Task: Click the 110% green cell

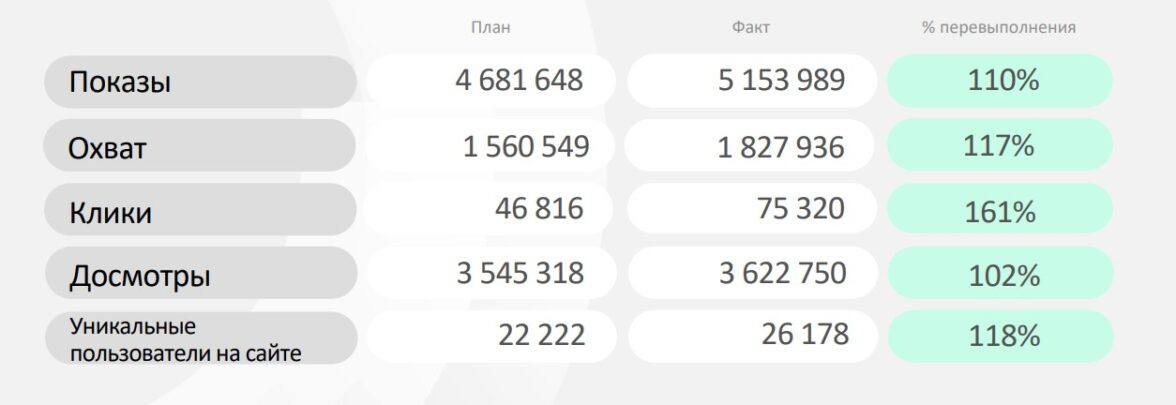Action: (1003, 81)
